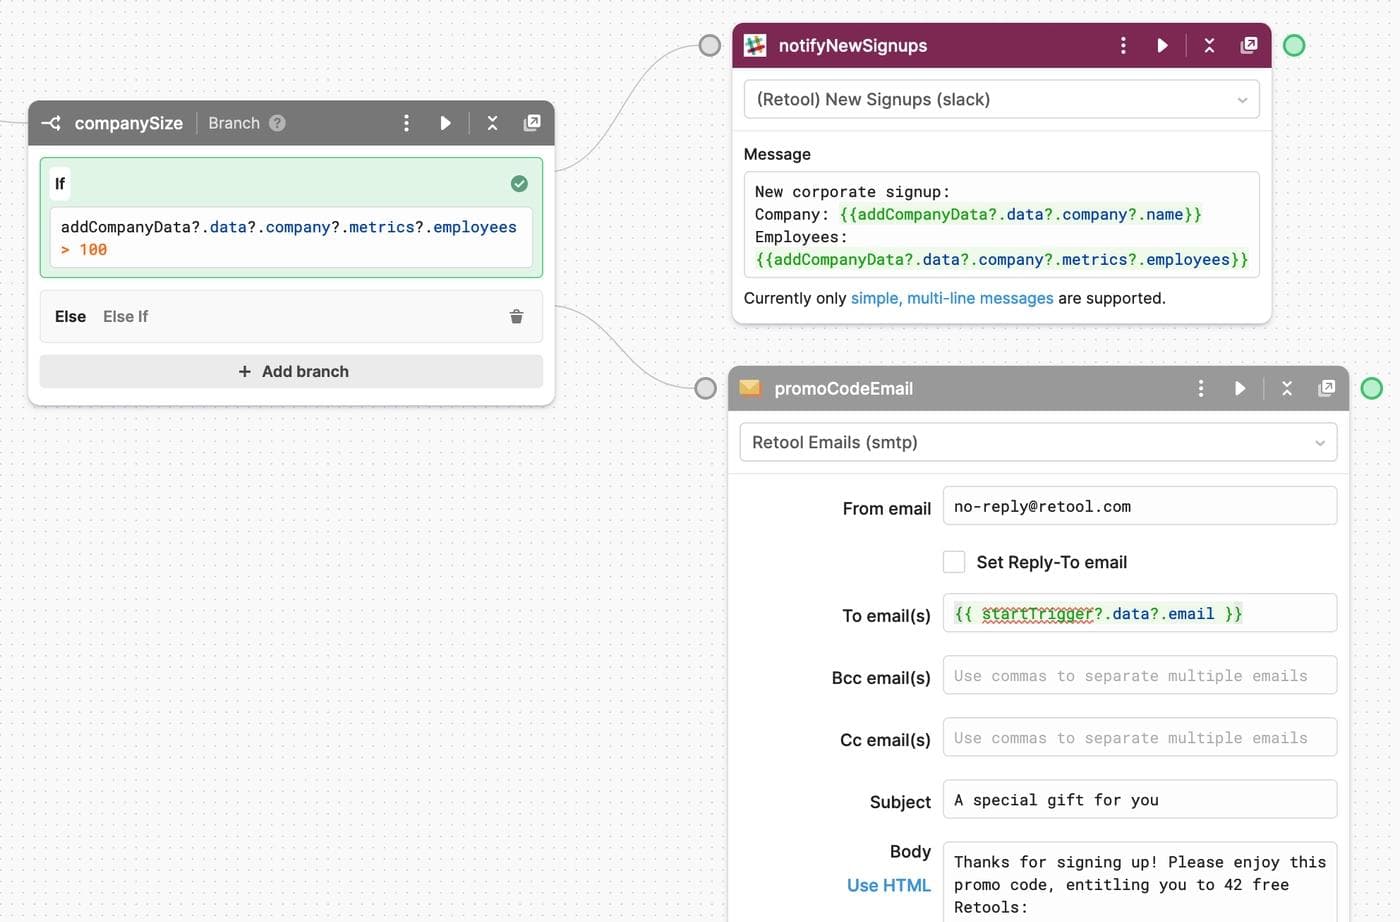Run the companySize block
The width and height of the screenshot is (1400, 922).
(445, 122)
